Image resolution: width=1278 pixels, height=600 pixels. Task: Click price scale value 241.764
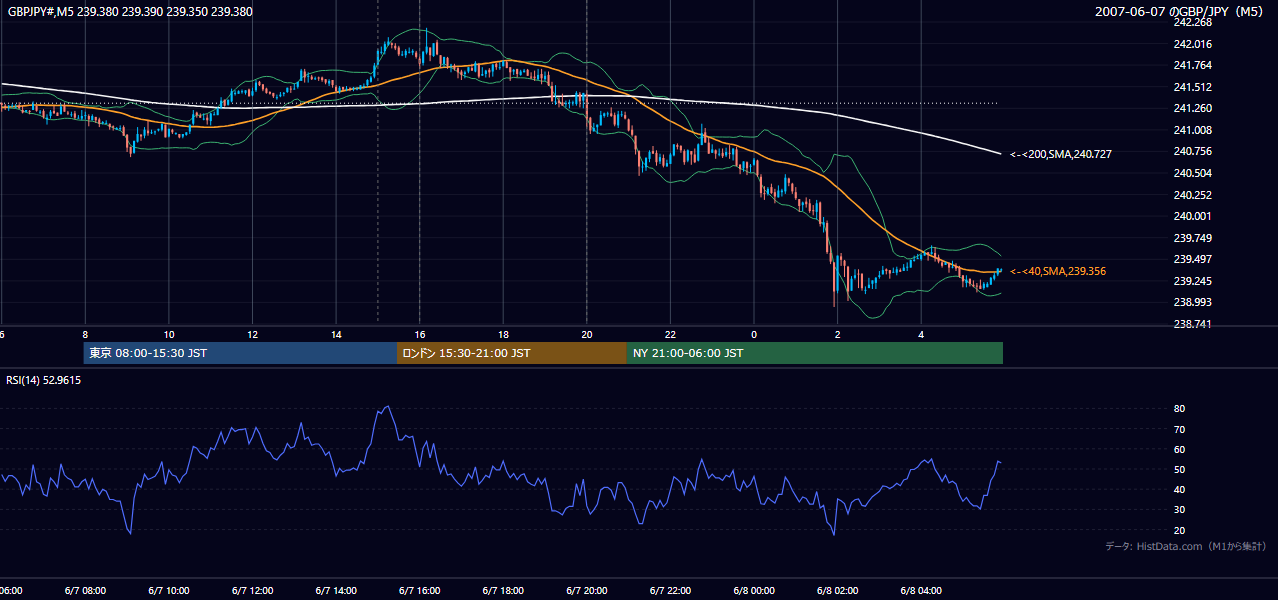tap(1192, 65)
